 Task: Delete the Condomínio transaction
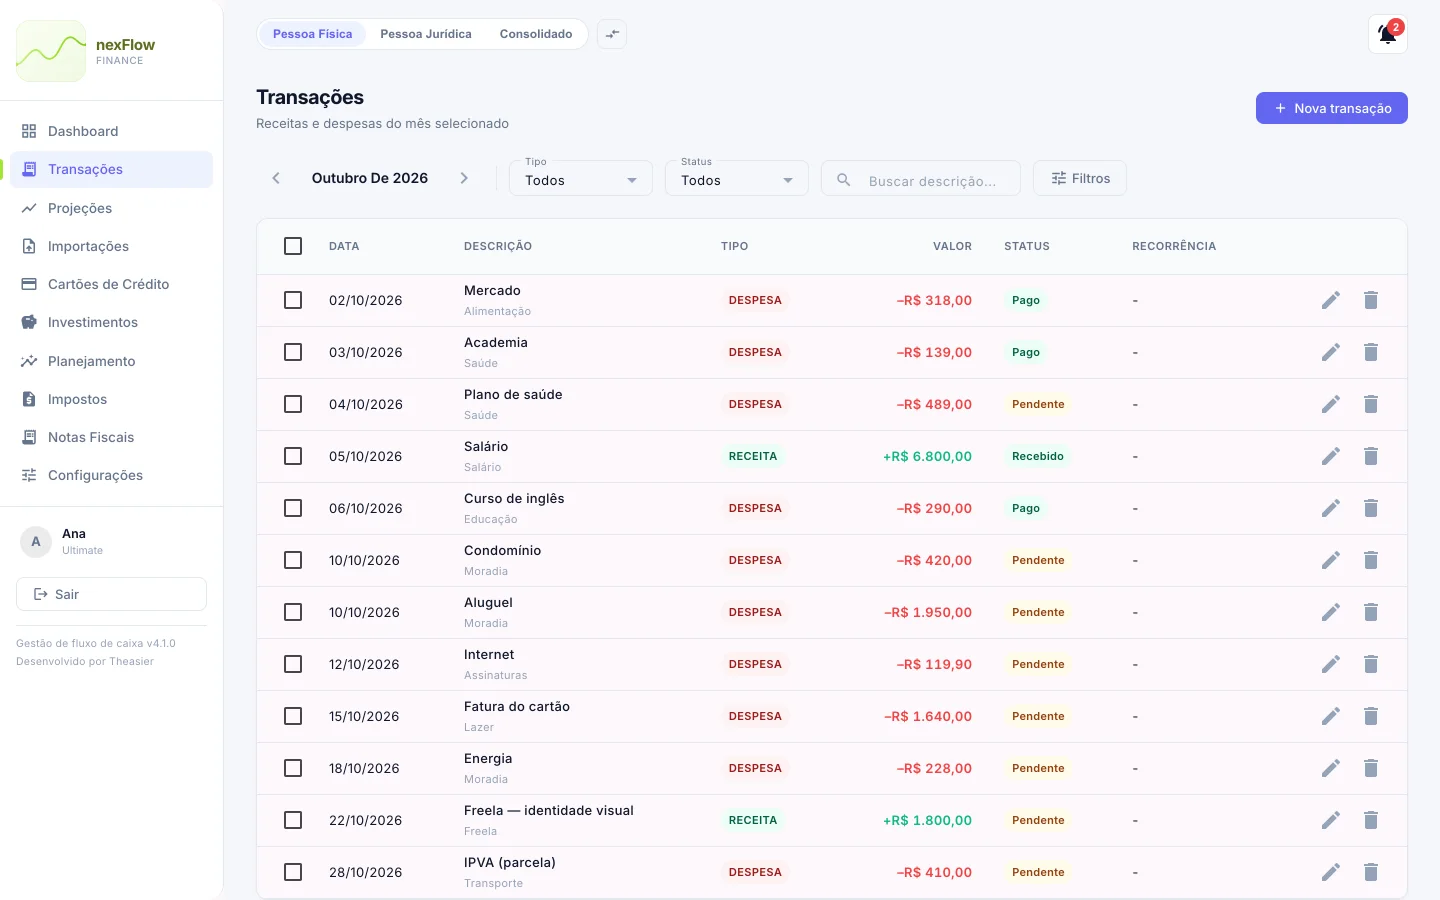[1371, 560]
